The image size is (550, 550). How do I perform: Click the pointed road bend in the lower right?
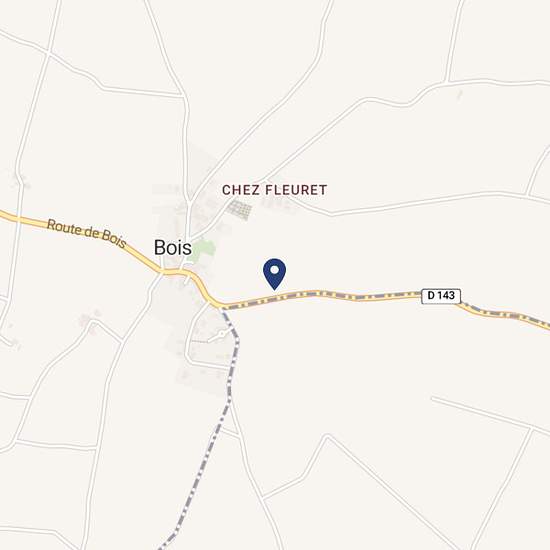[327, 437]
